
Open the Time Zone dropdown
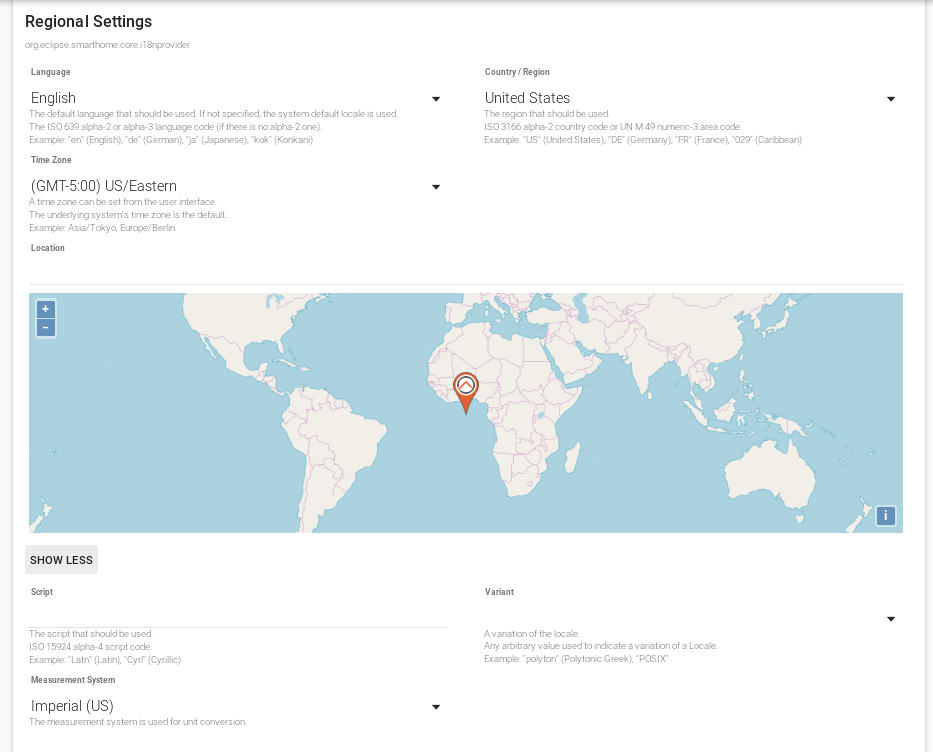pos(236,186)
